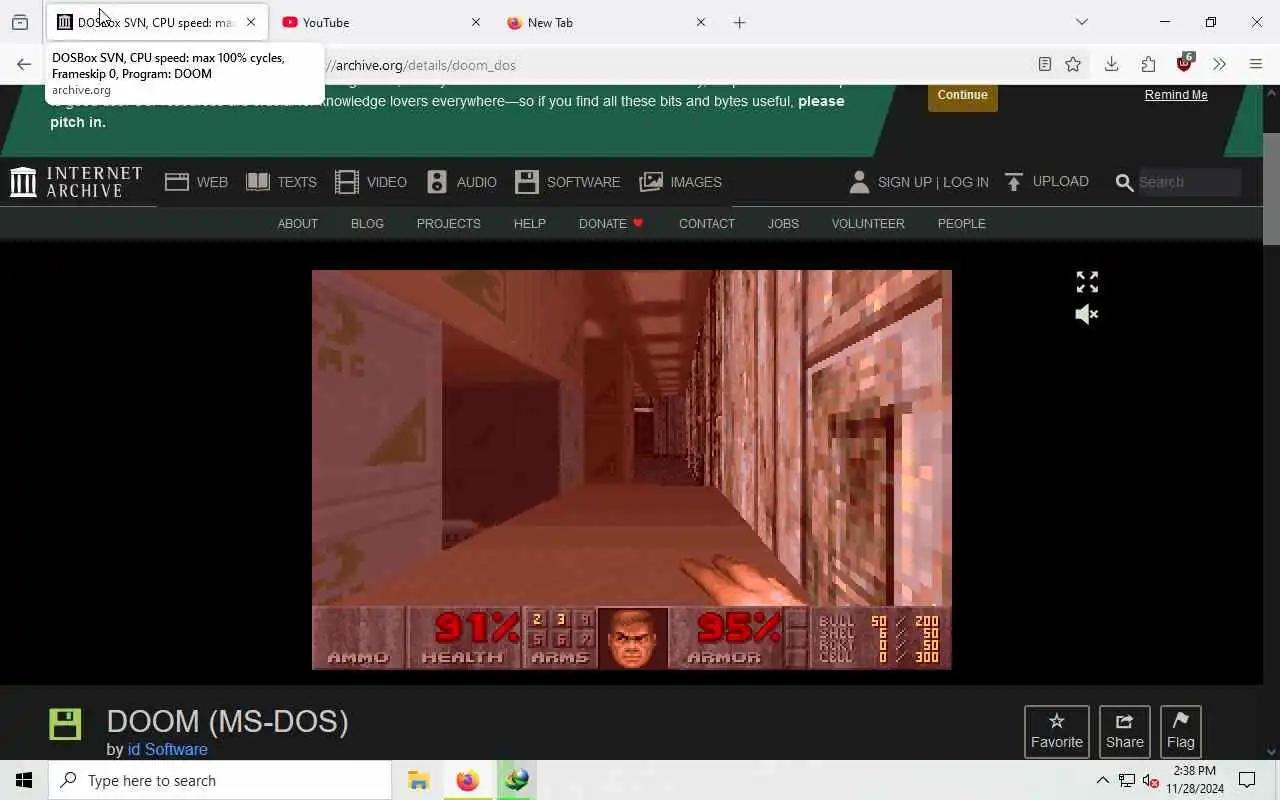Open the JOBS link
Image resolution: width=1280 pixels, height=800 pixels.
pyautogui.click(x=783, y=224)
